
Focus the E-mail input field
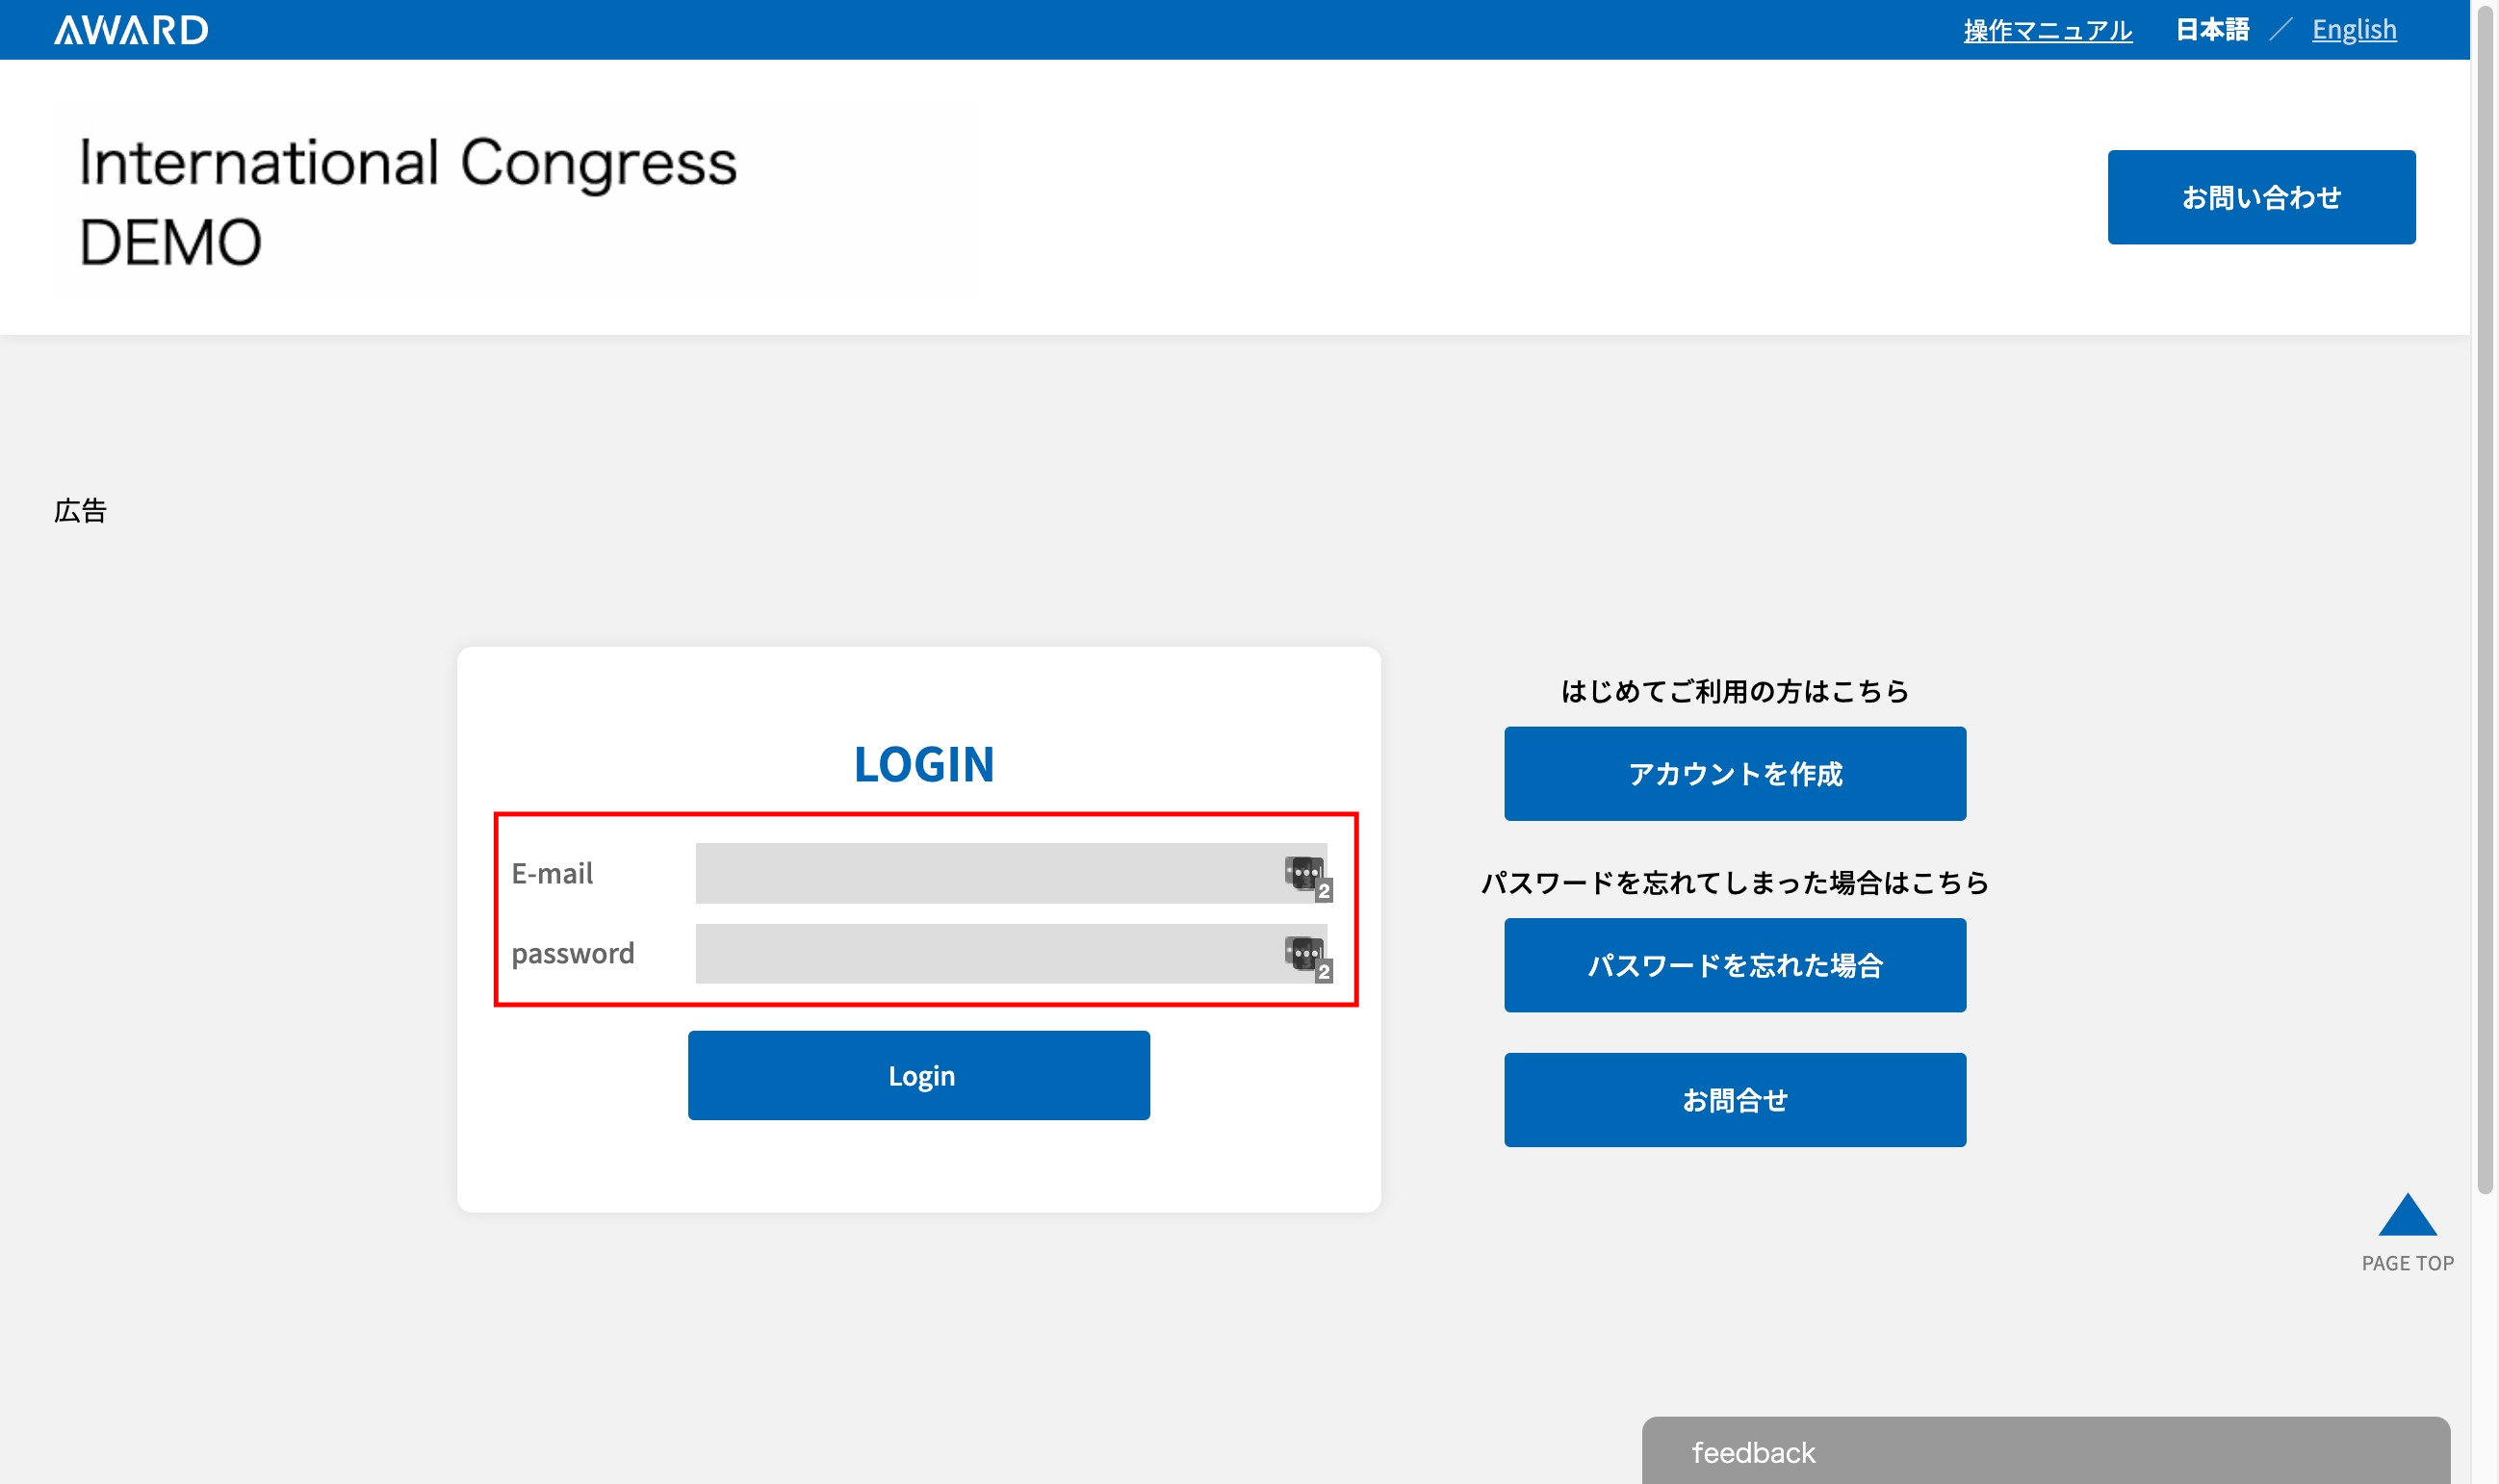1011,873
